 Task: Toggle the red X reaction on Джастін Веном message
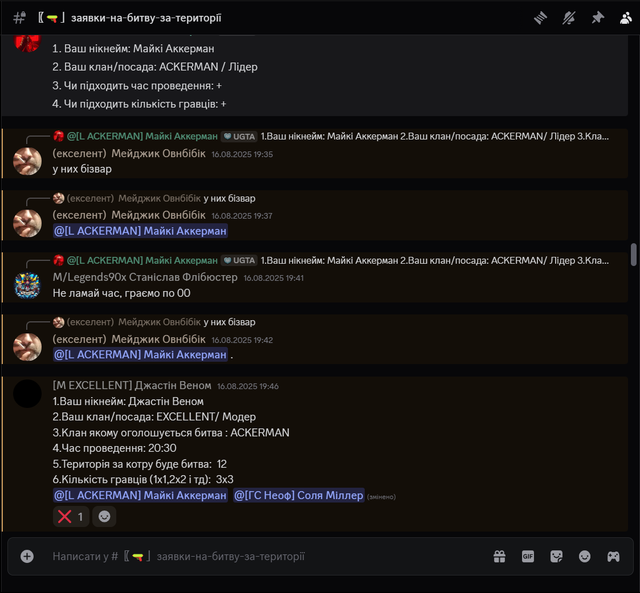tap(71, 517)
